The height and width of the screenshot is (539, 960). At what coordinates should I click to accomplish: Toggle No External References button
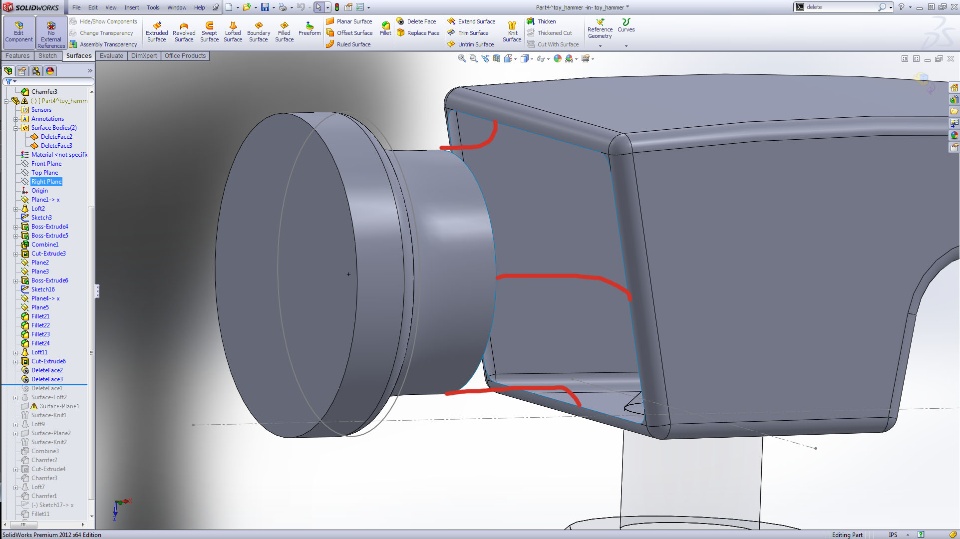(x=51, y=32)
